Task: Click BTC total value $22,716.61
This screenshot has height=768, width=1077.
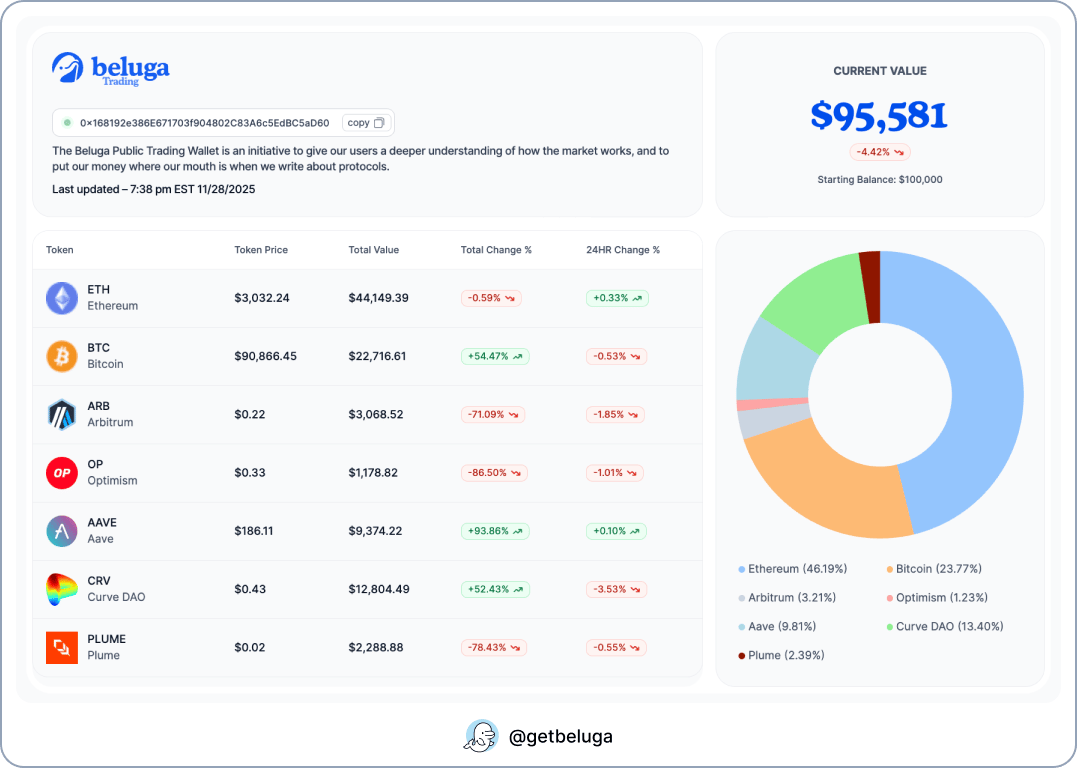Action: pos(377,357)
